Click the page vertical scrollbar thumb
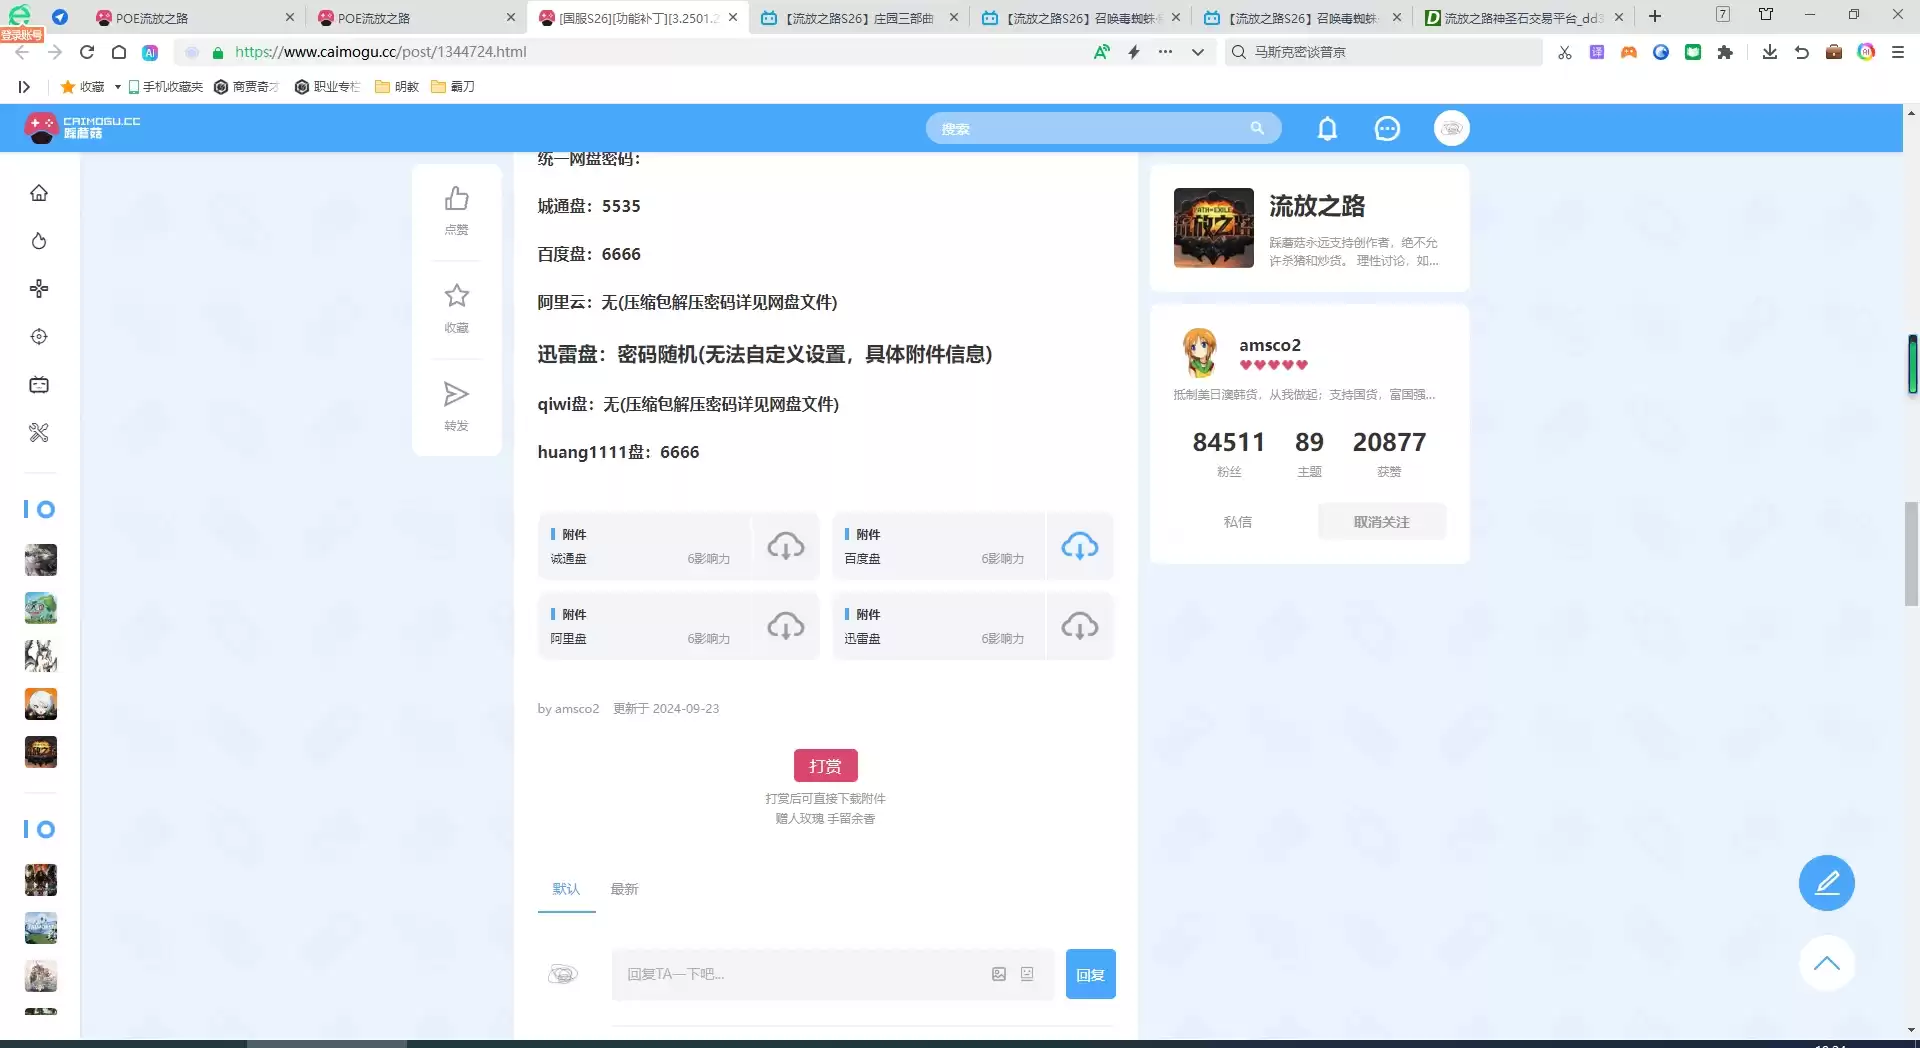Image resolution: width=1920 pixels, height=1048 pixels. tap(1911, 554)
